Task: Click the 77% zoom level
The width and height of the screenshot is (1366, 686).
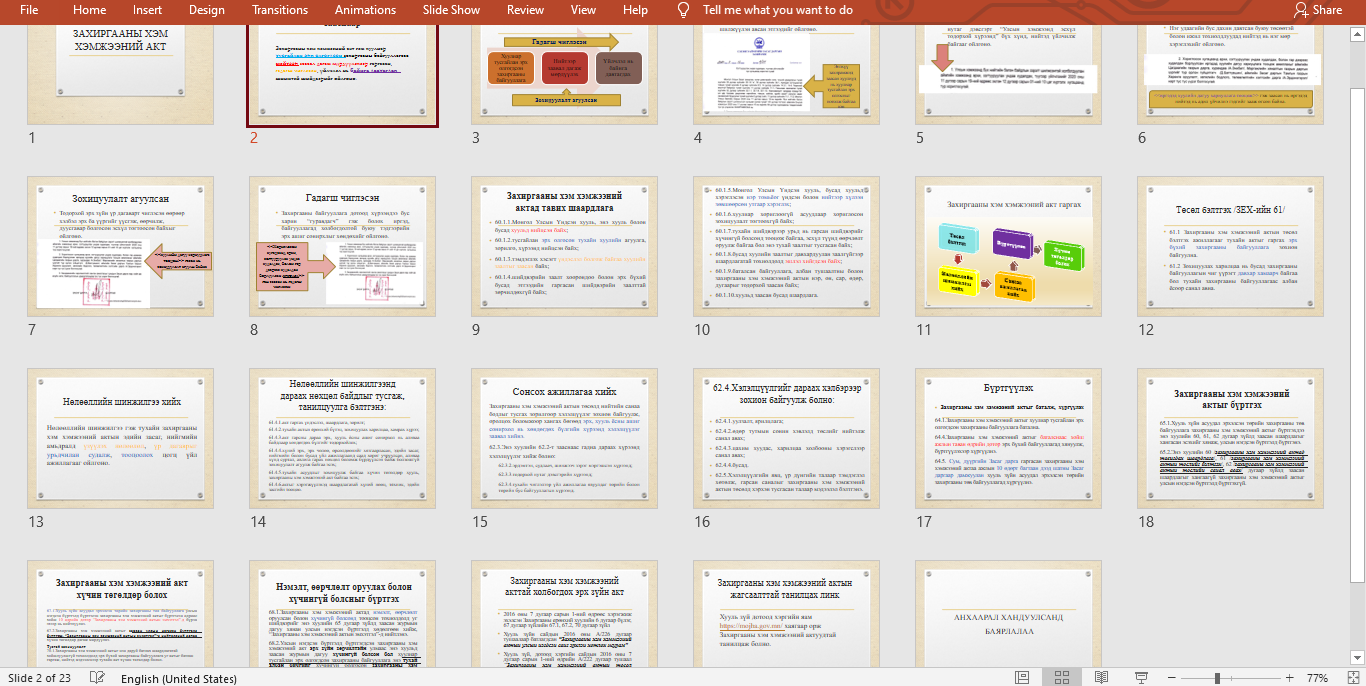Action: click(x=1317, y=678)
